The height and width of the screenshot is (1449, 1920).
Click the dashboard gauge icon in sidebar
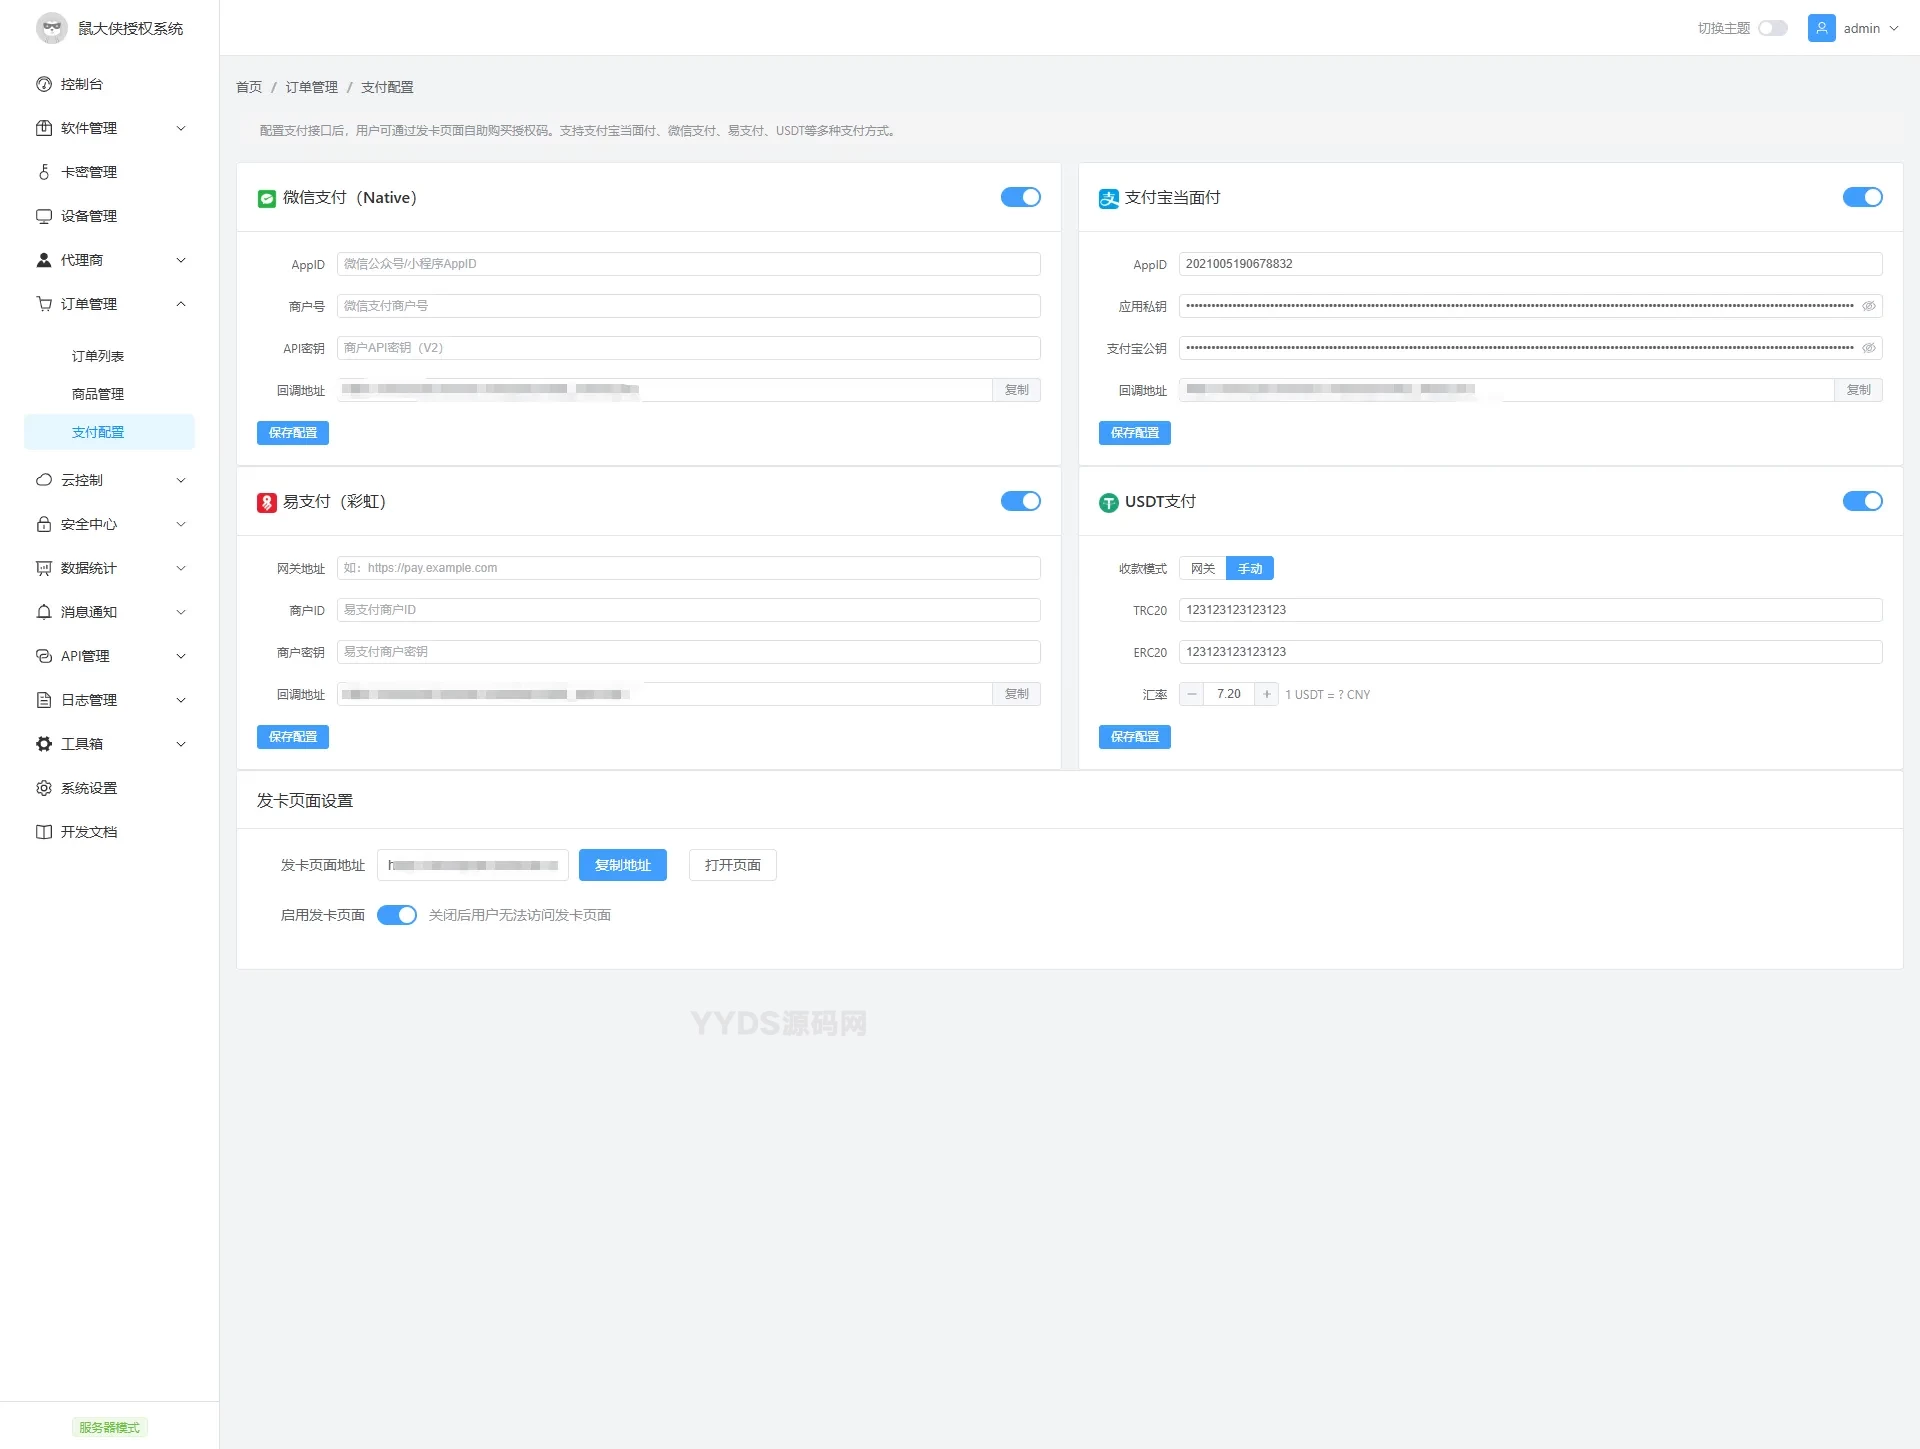(44, 84)
